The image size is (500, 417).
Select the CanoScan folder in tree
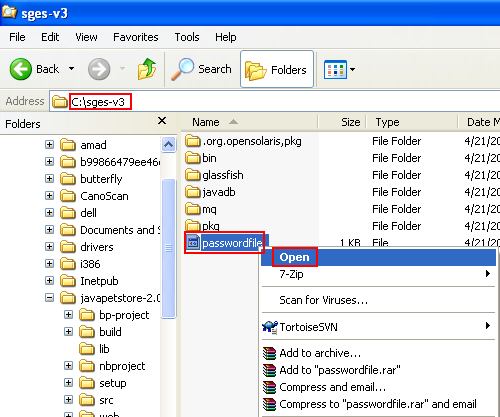pyautogui.click(x=94, y=196)
